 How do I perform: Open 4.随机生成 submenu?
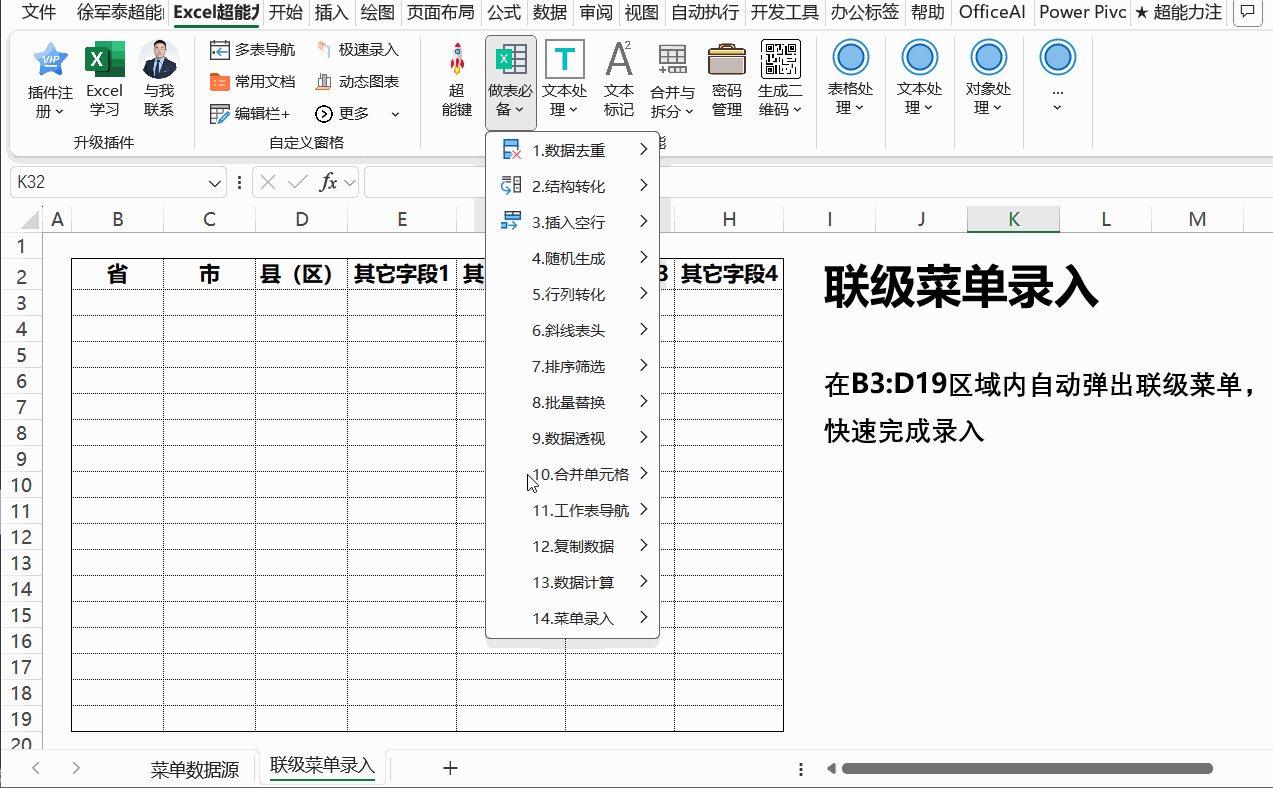pos(572,258)
